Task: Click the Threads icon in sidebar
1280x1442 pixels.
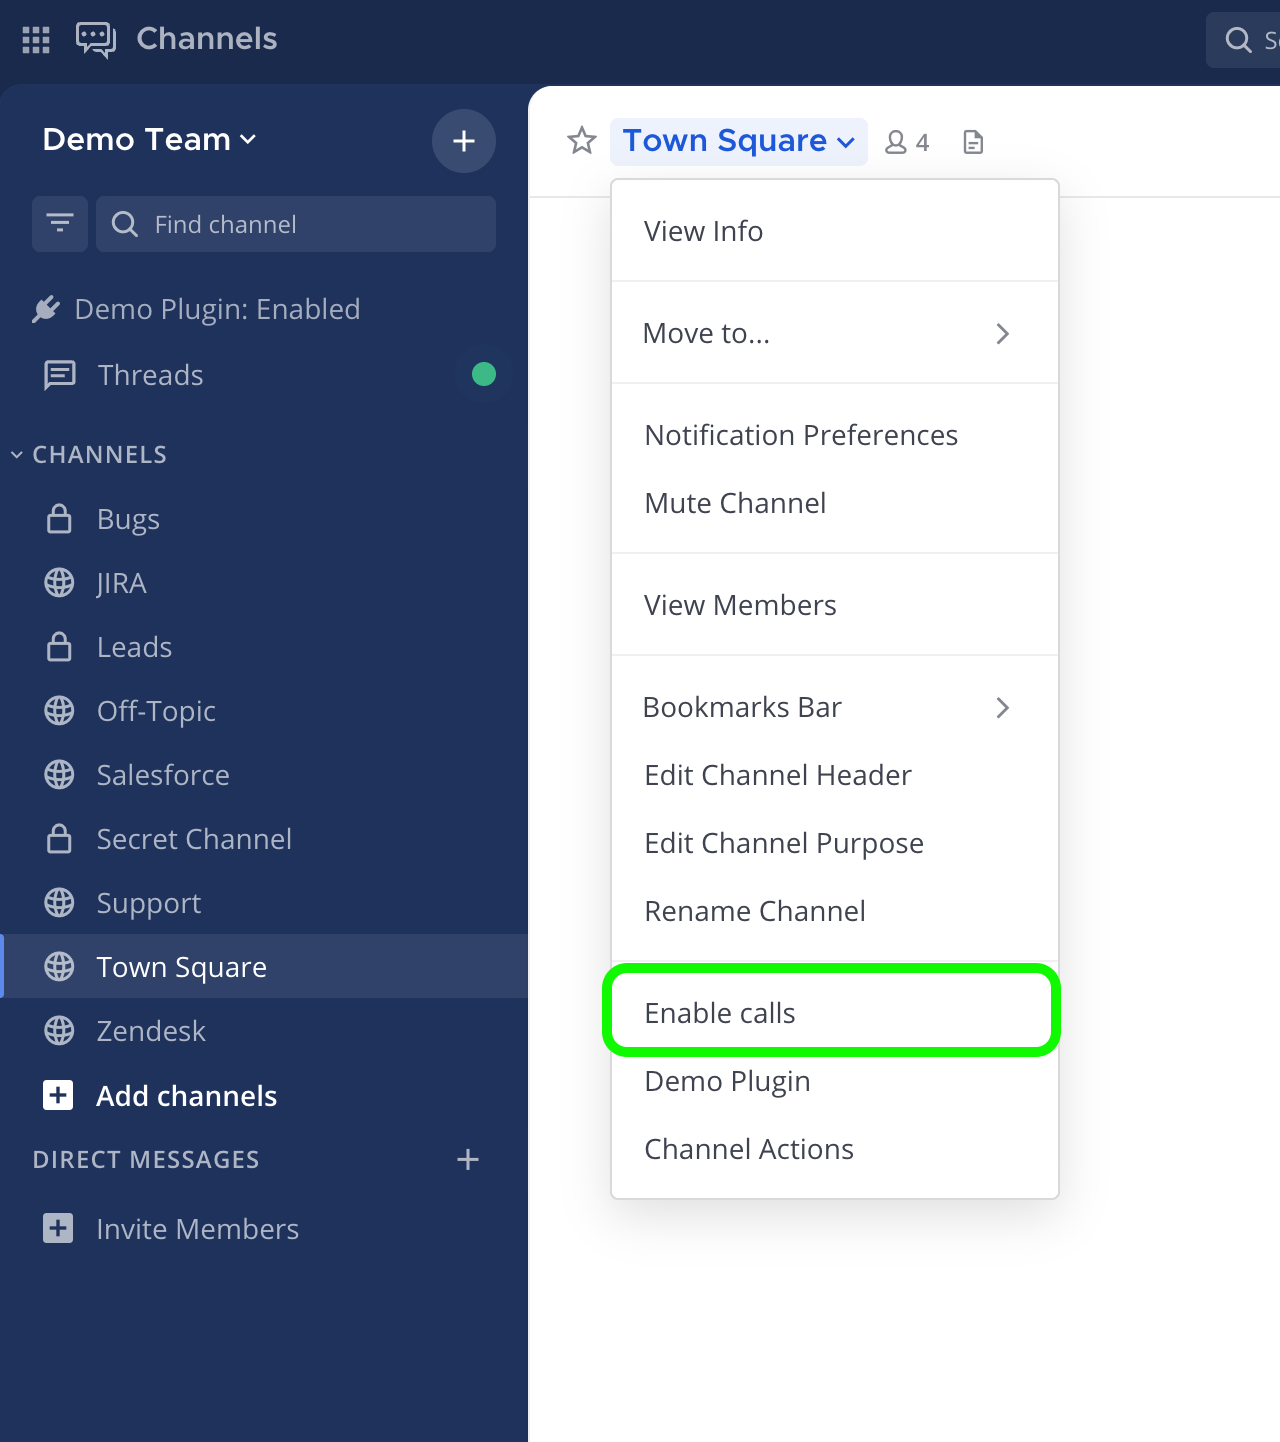Action: point(59,375)
